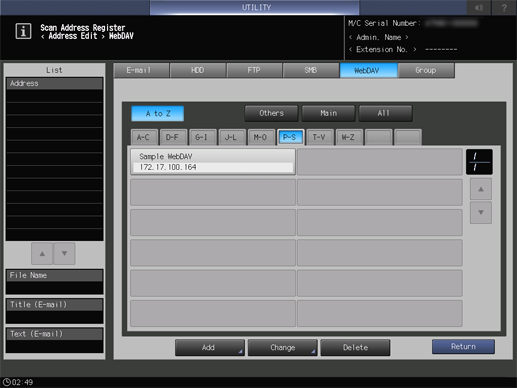Open help with the question mark icon

click(504, 7)
